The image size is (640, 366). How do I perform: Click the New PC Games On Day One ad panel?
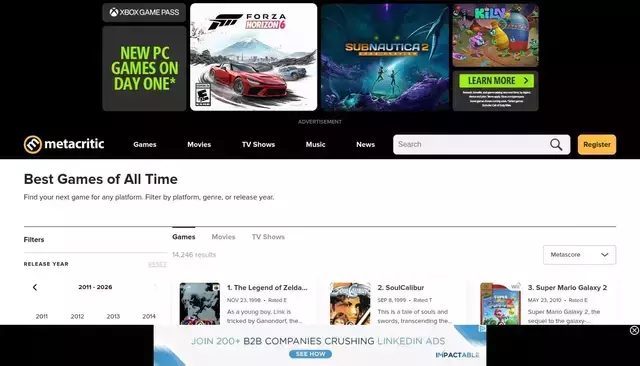[144, 69]
